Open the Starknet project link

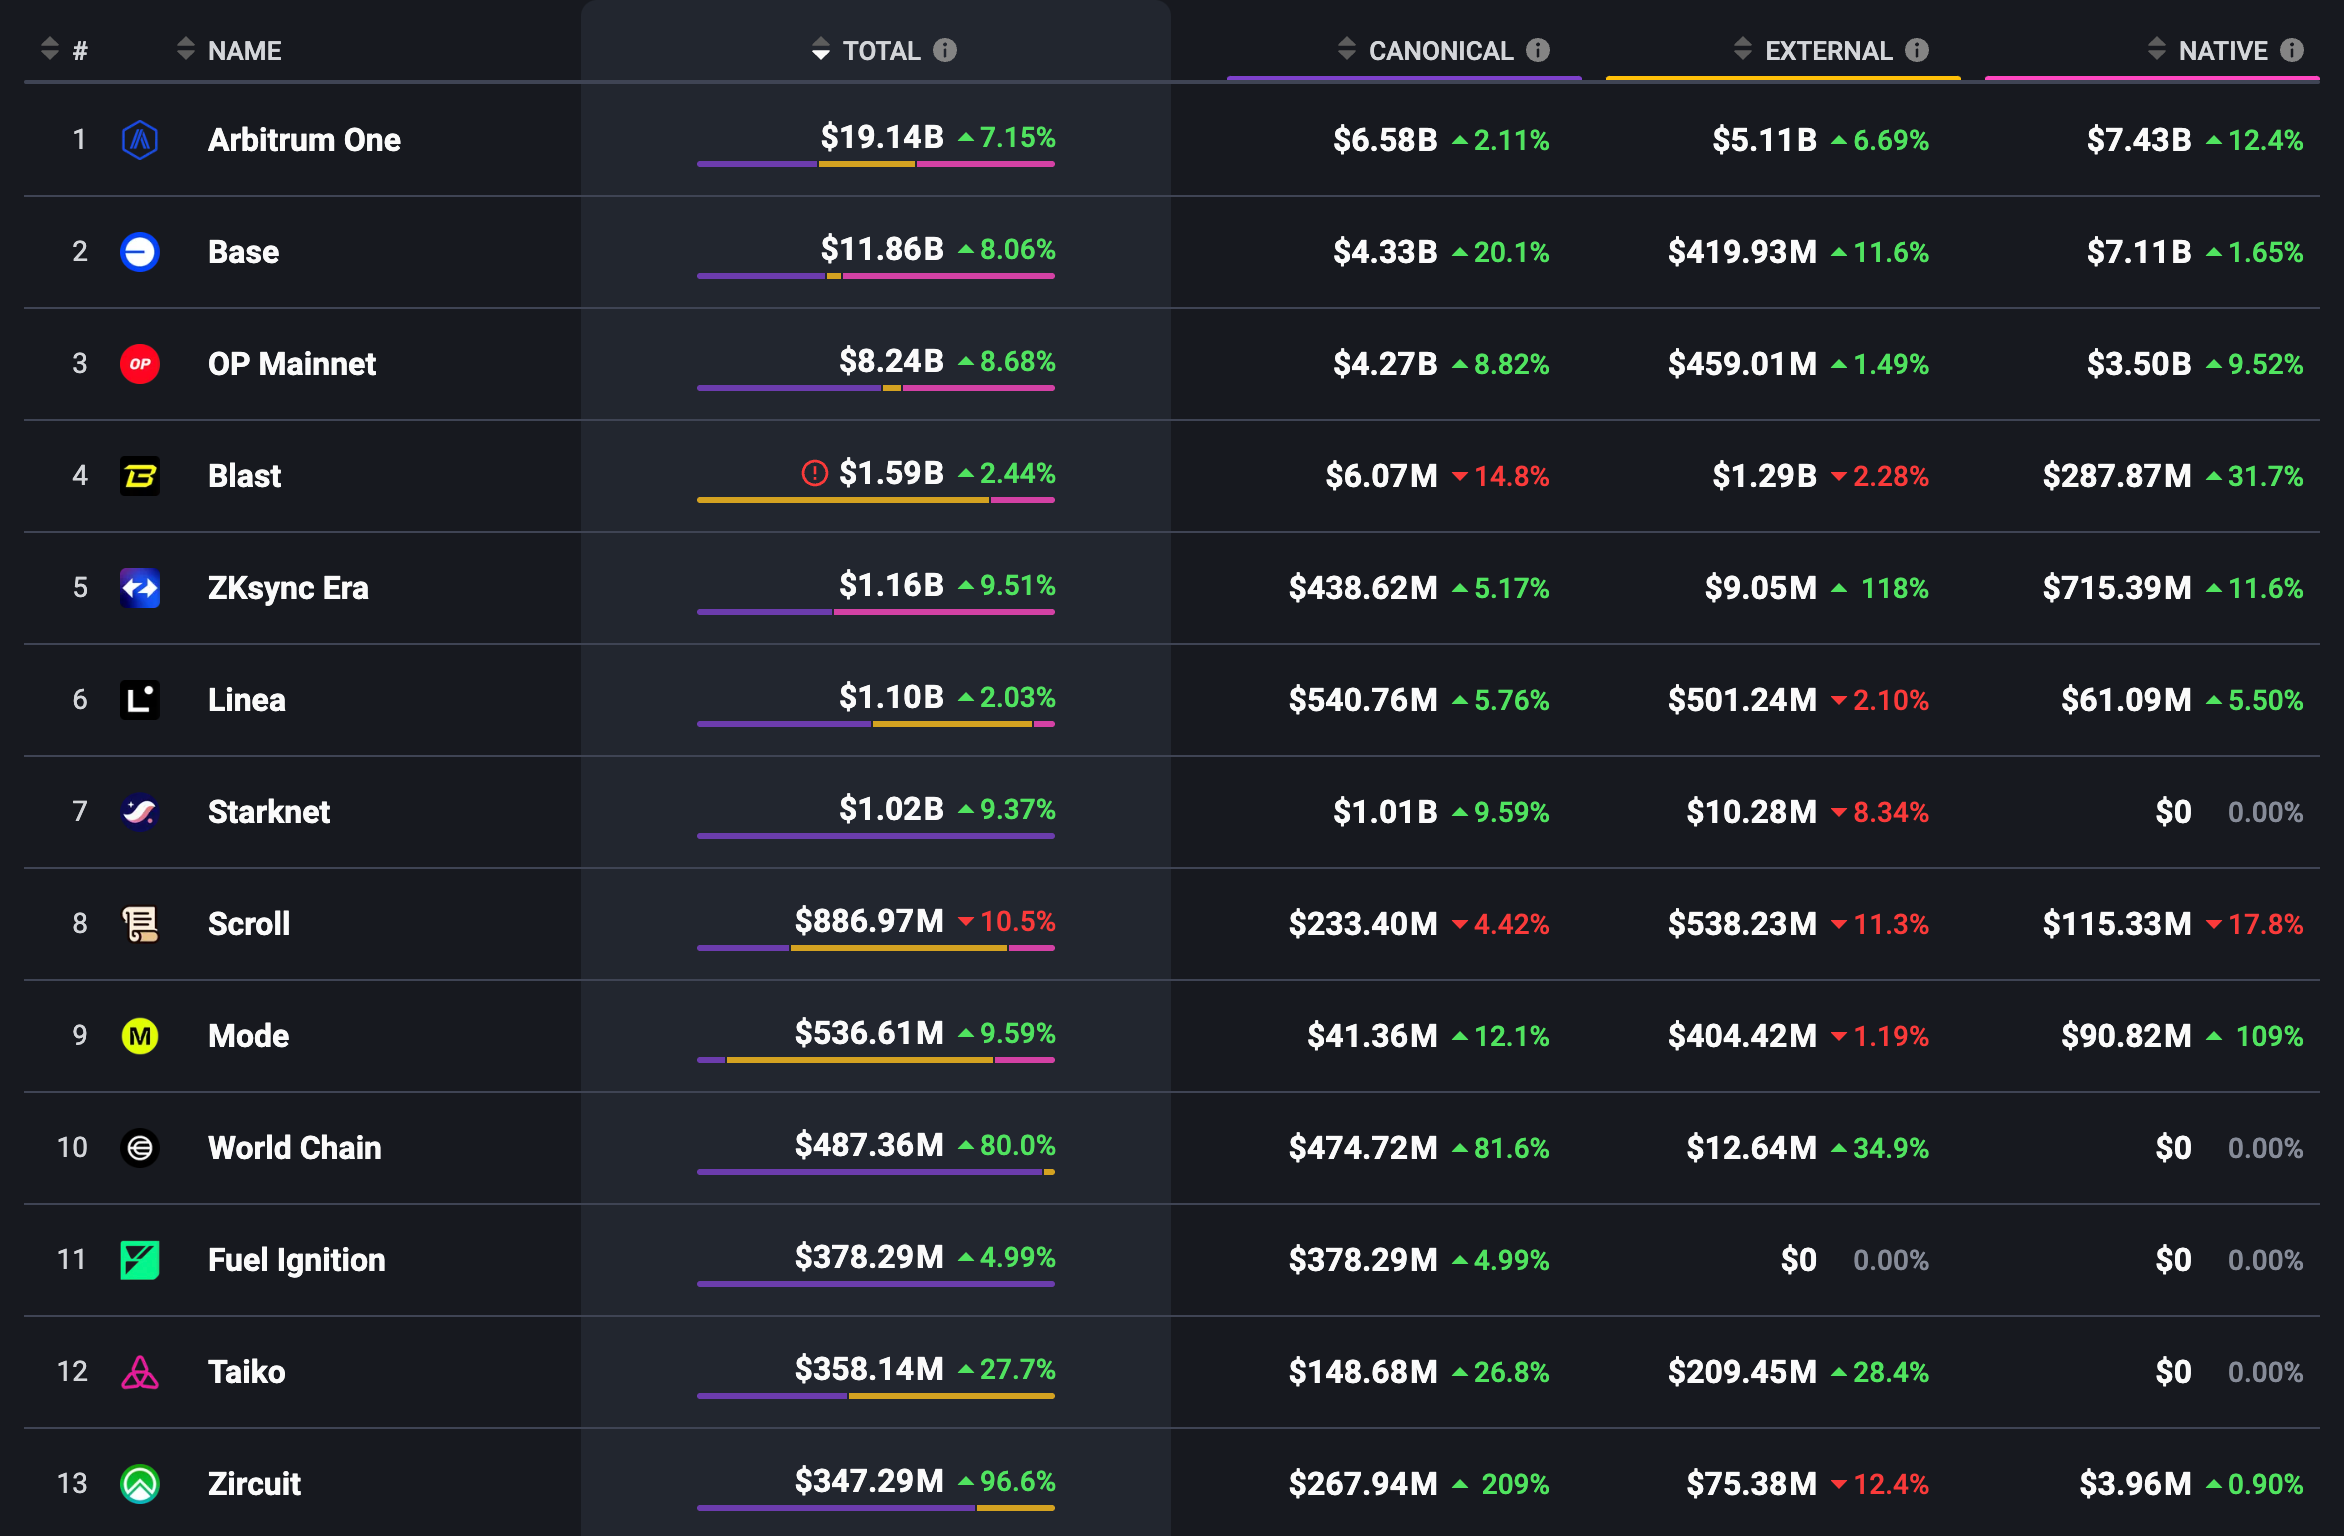269,812
